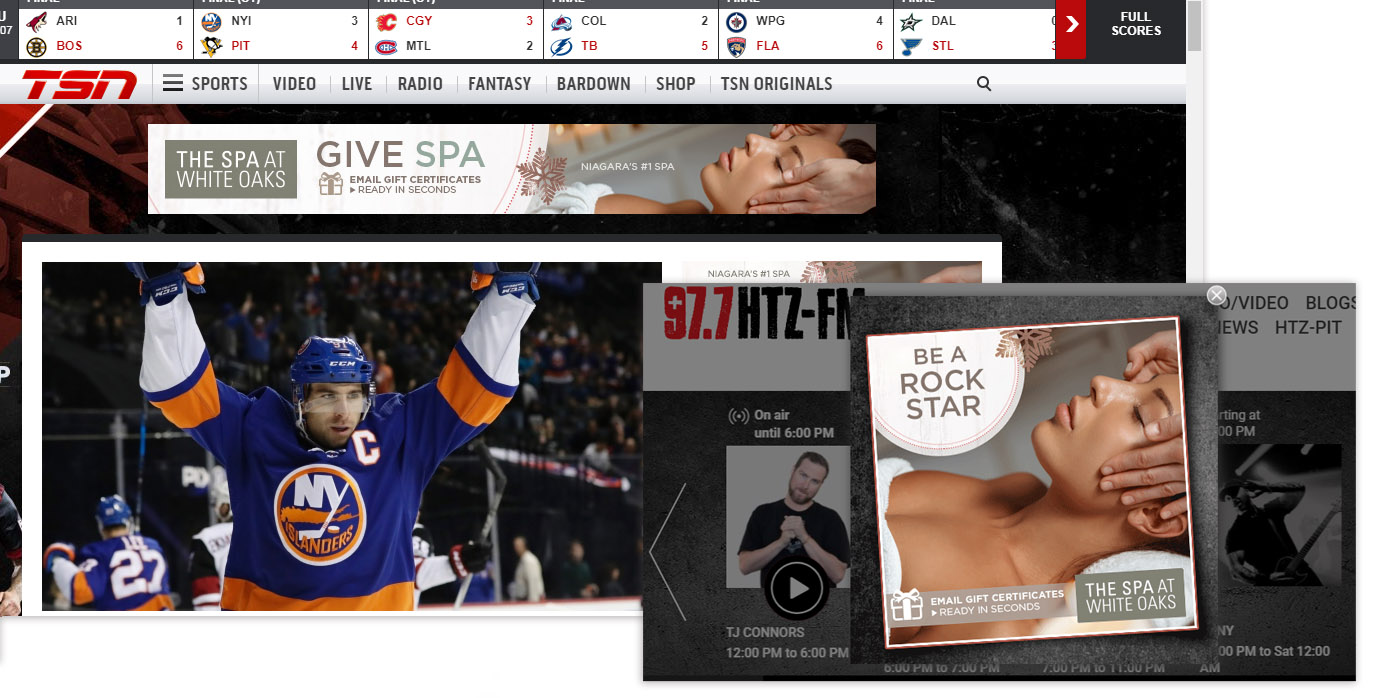1400x698 pixels.
Task: Click the Pittsburgh Penguins team logo
Action: [211, 46]
